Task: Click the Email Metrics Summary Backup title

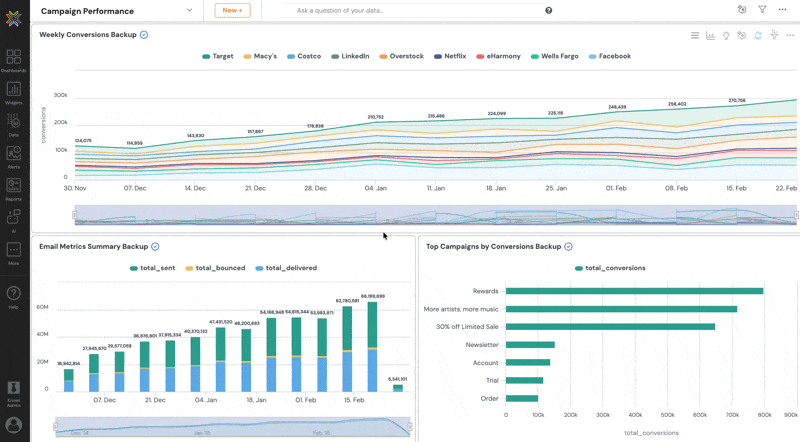Action: 93,247
